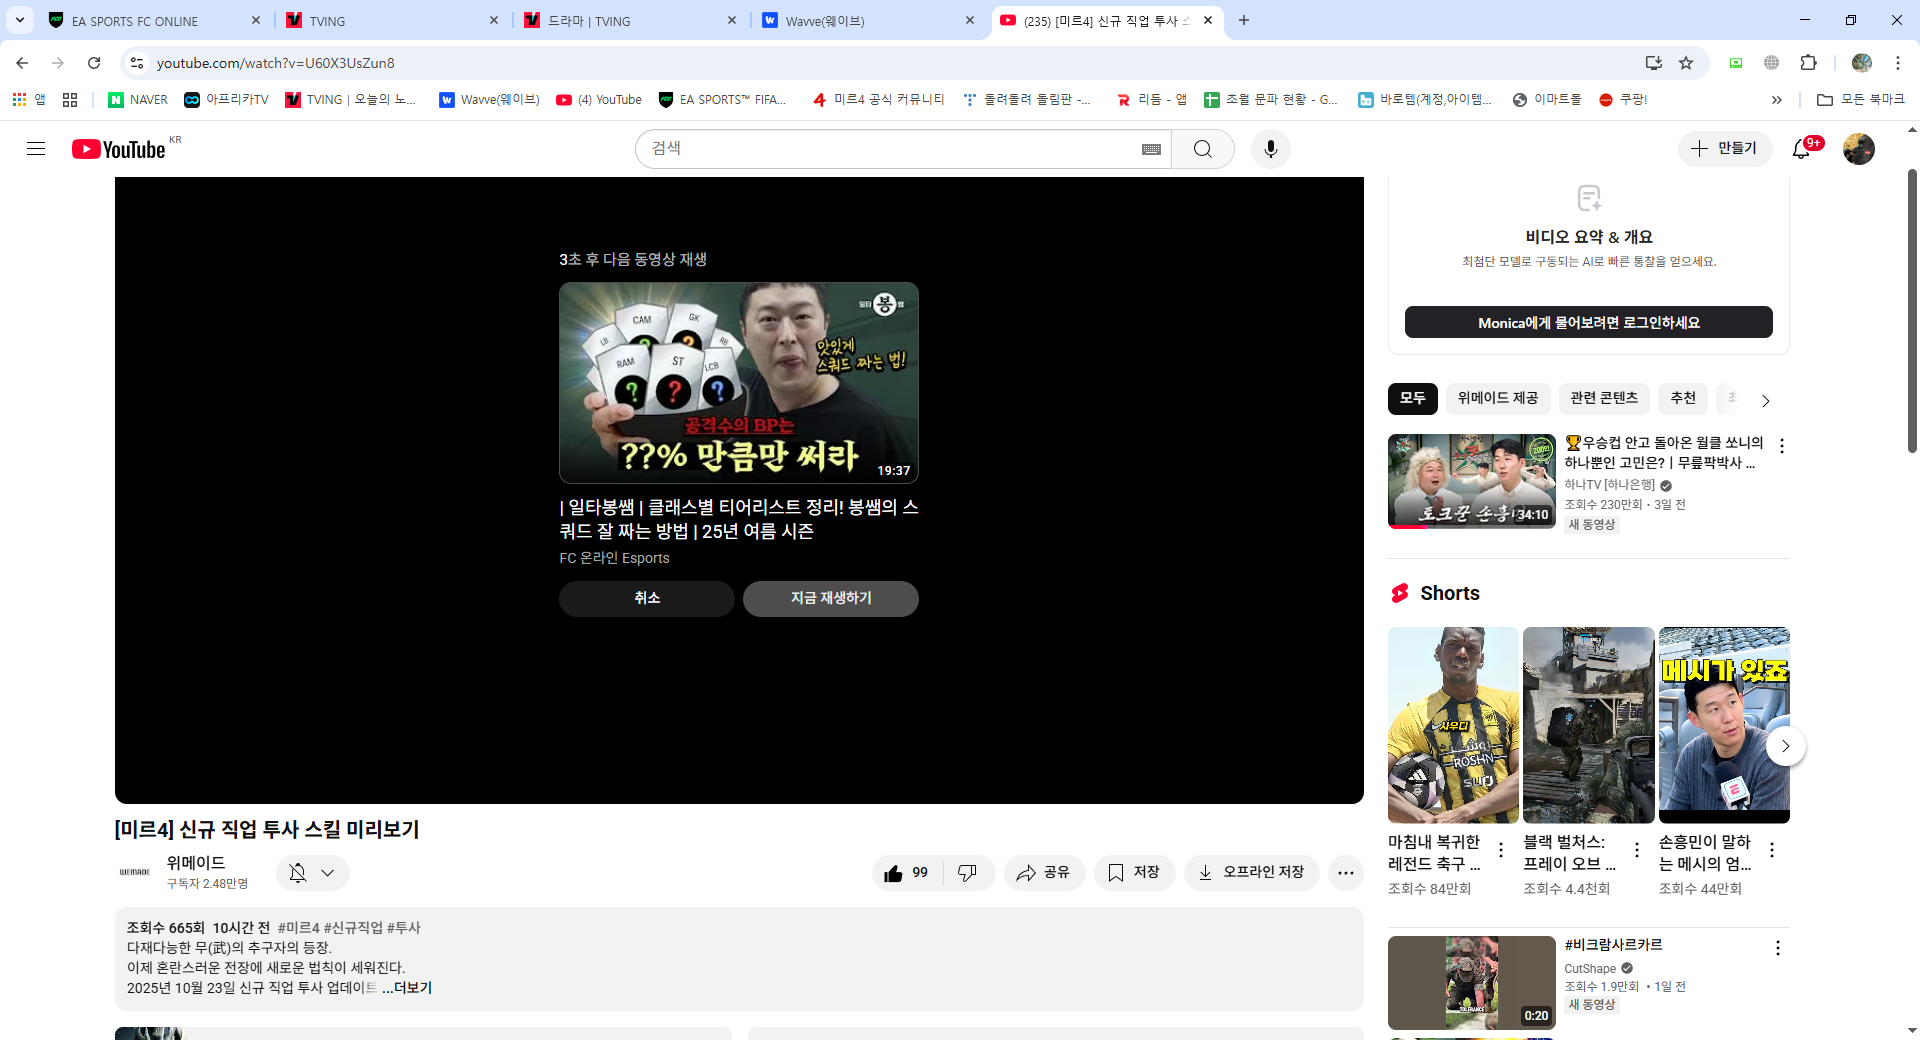Select the 관련 콘텐츠 filter chip
This screenshot has height=1040, width=1920.
pyautogui.click(x=1603, y=398)
